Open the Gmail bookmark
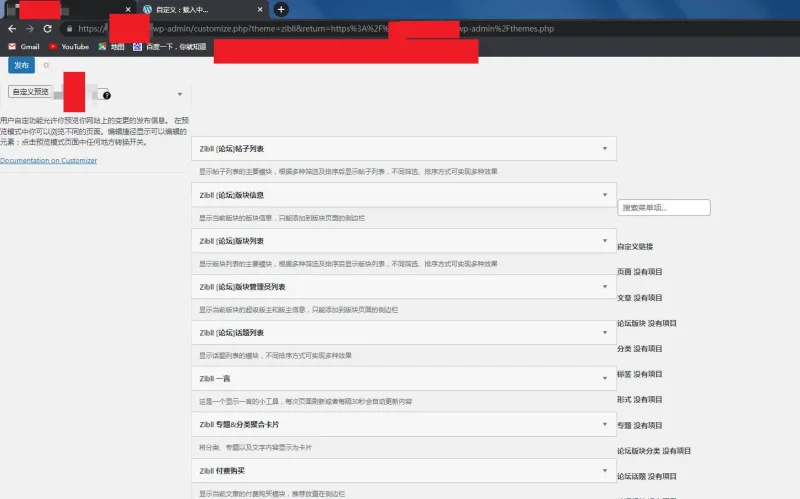 (x=23, y=46)
